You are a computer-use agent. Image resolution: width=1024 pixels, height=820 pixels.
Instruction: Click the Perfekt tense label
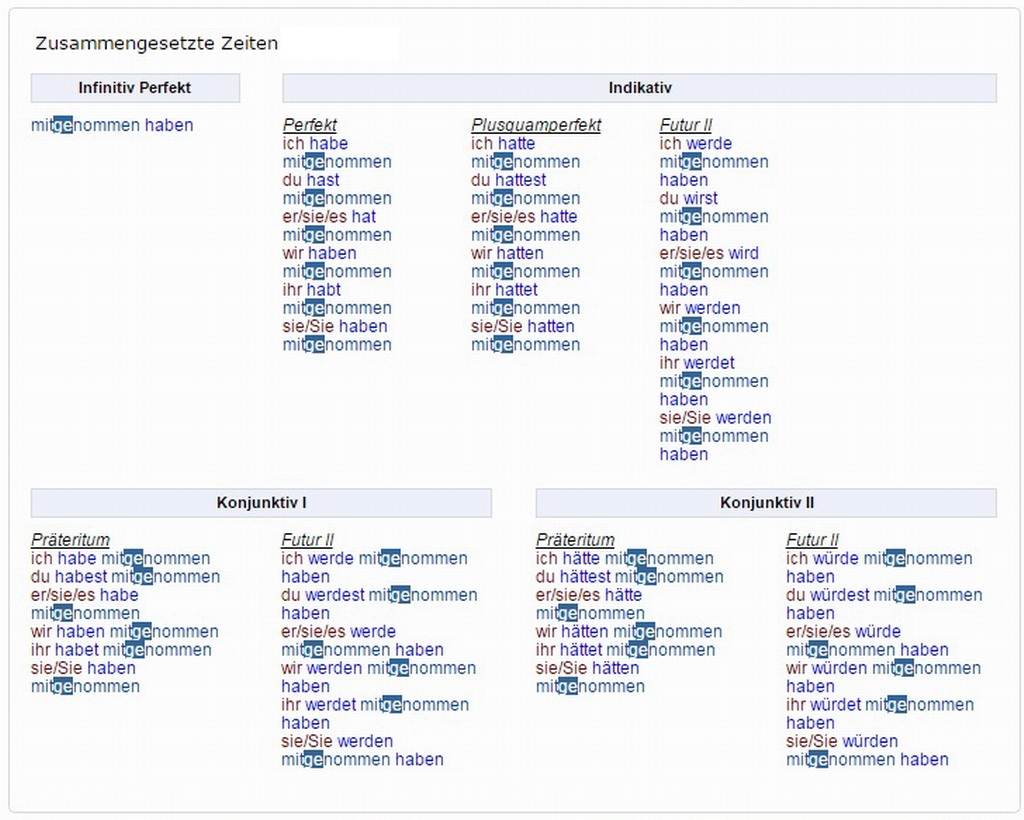tap(310, 126)
